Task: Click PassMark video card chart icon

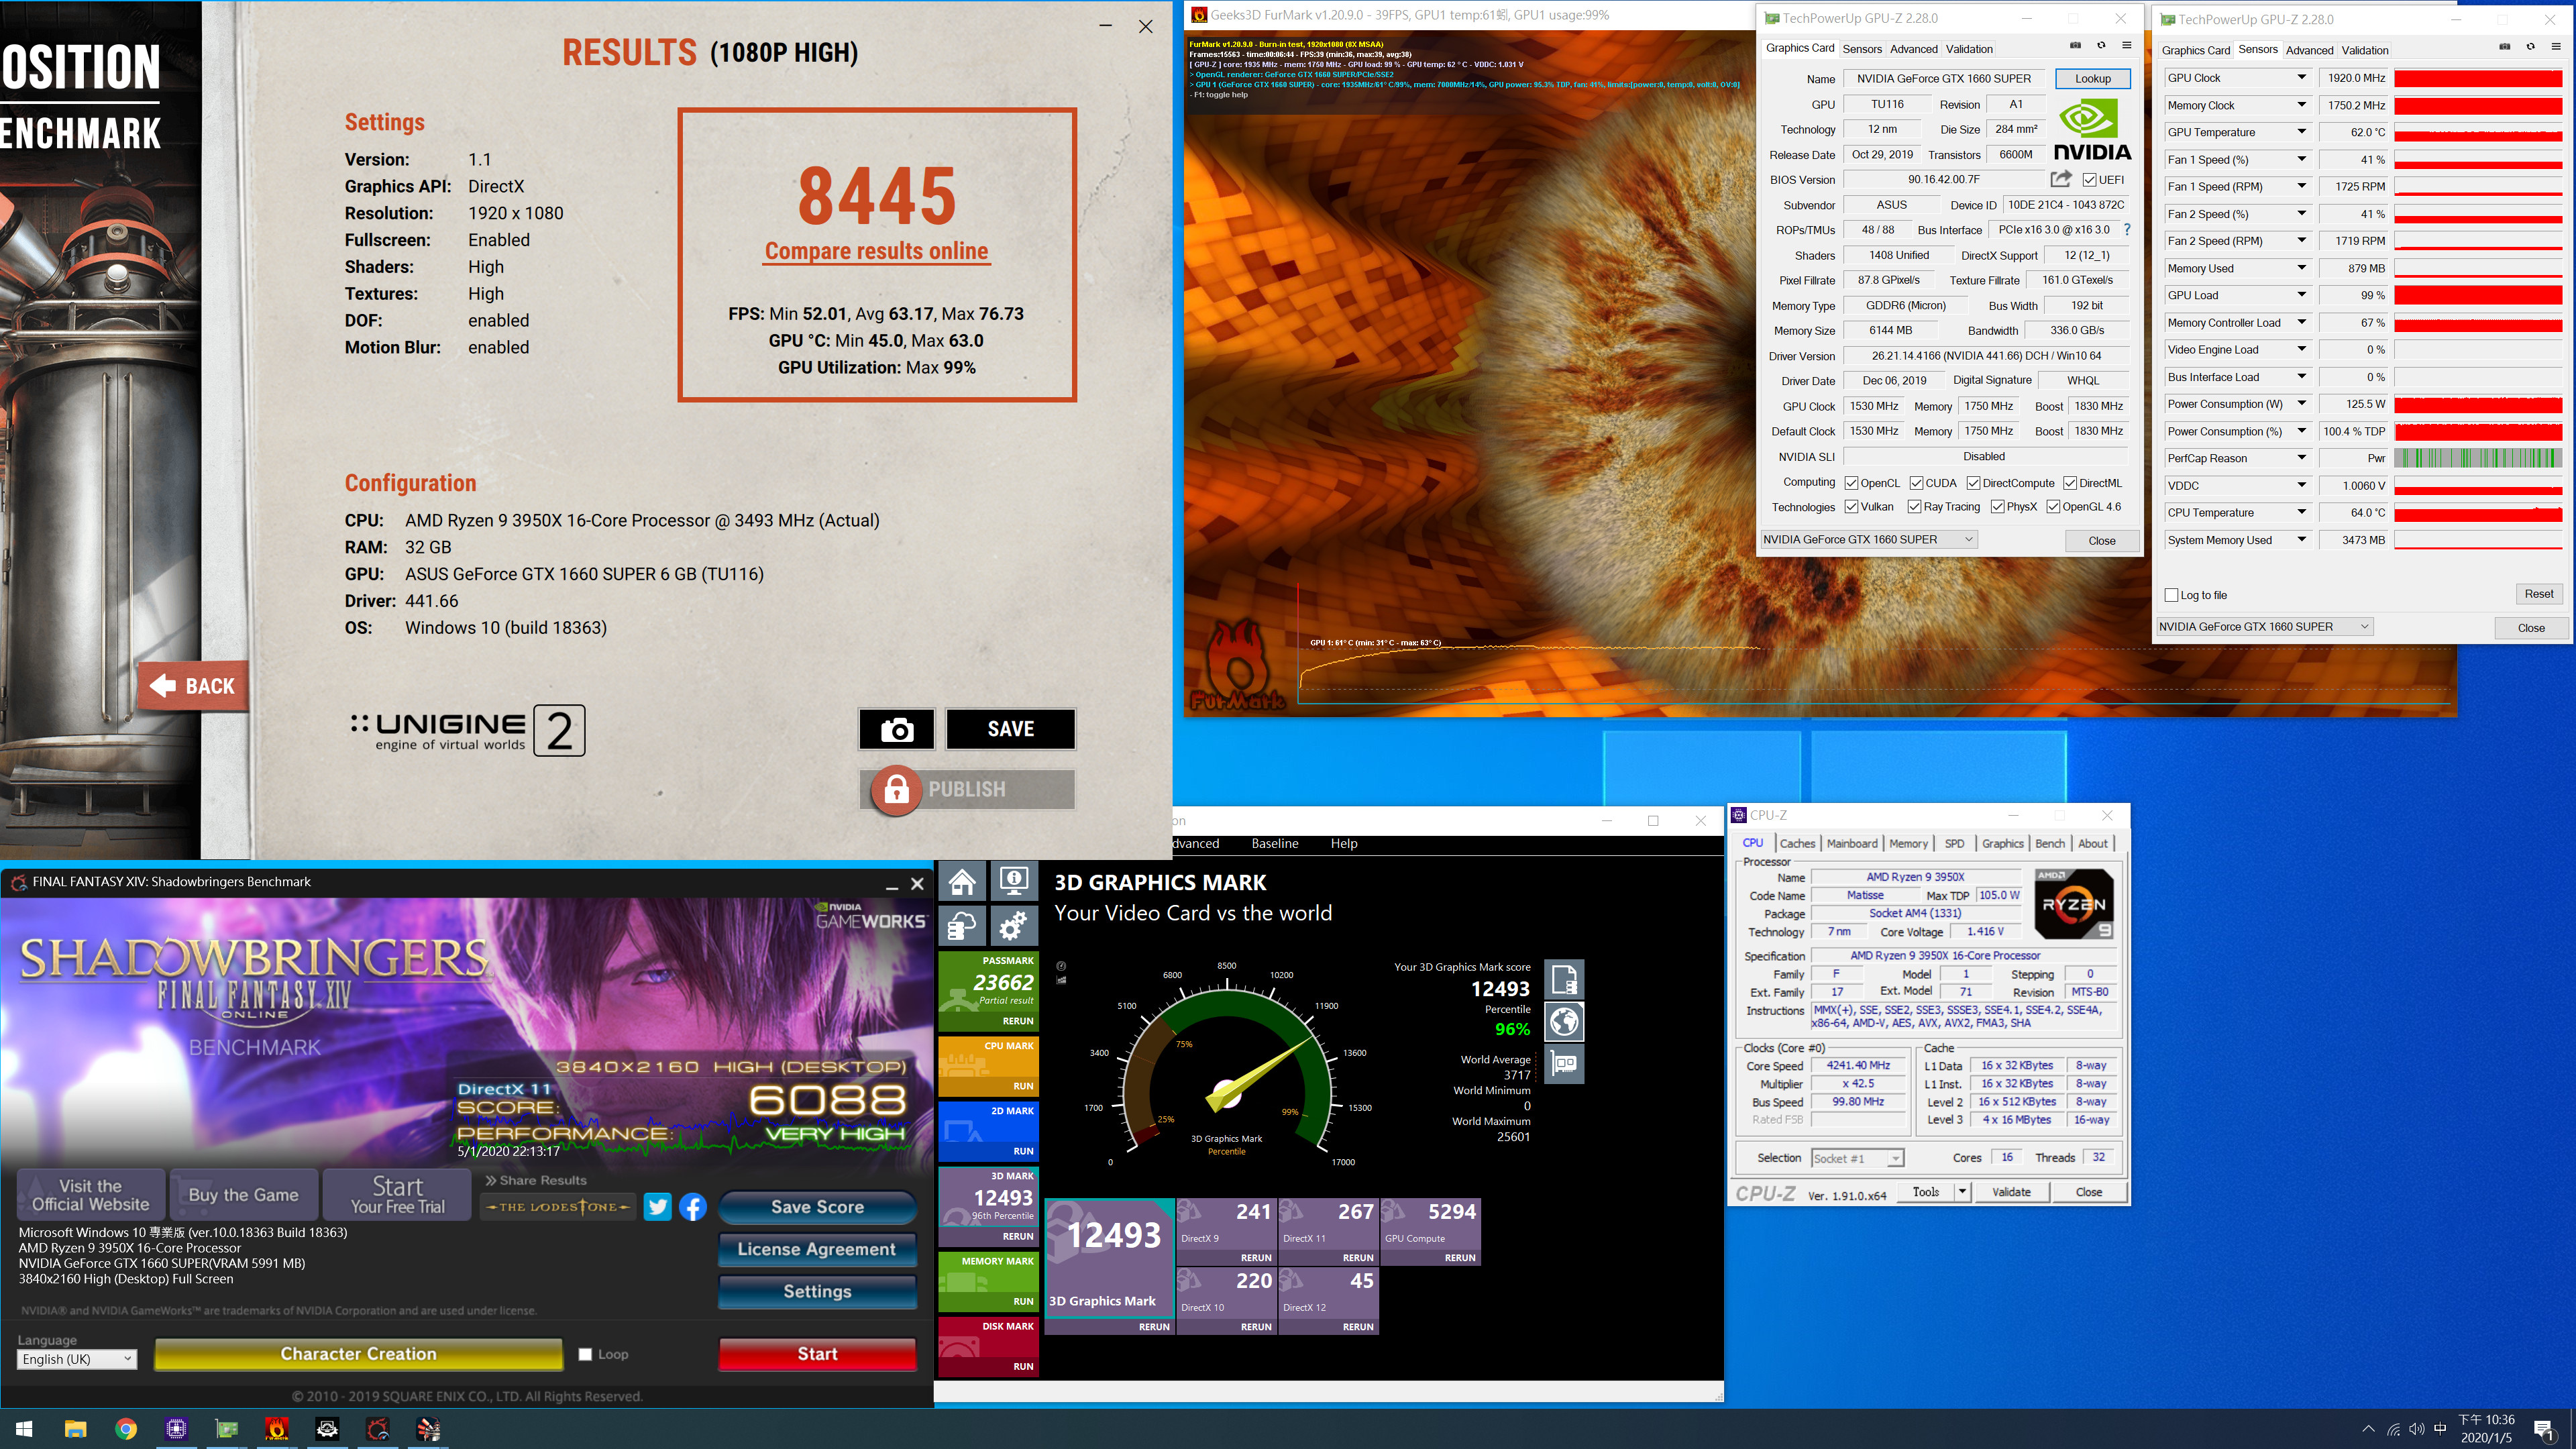Action: [1564, 1064]
